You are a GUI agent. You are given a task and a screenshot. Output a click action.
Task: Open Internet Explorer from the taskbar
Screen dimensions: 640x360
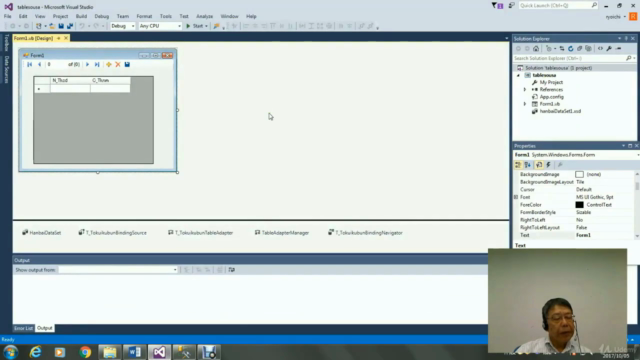[x=36, y=352]
